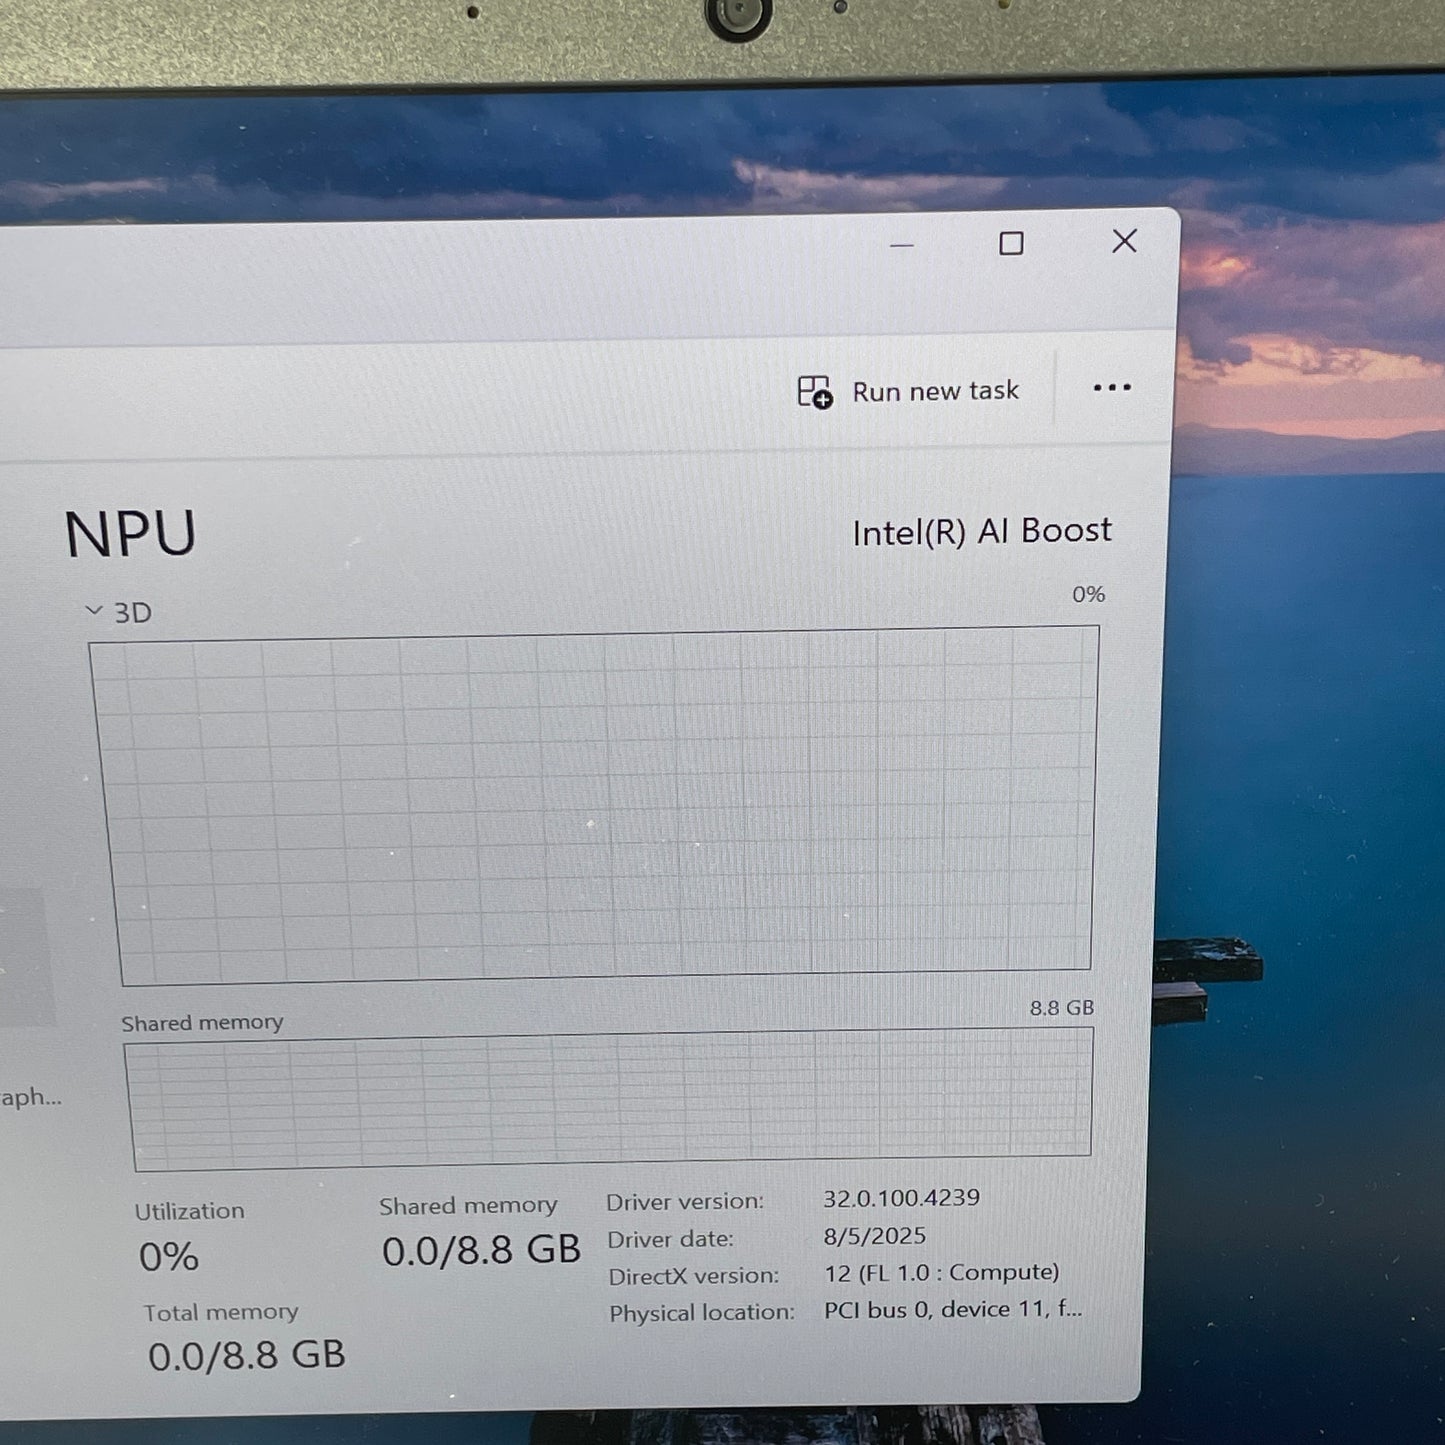Select the PCI bus 0, device 11 value
1445x1445 pixels.
(x=953, y=1309)
